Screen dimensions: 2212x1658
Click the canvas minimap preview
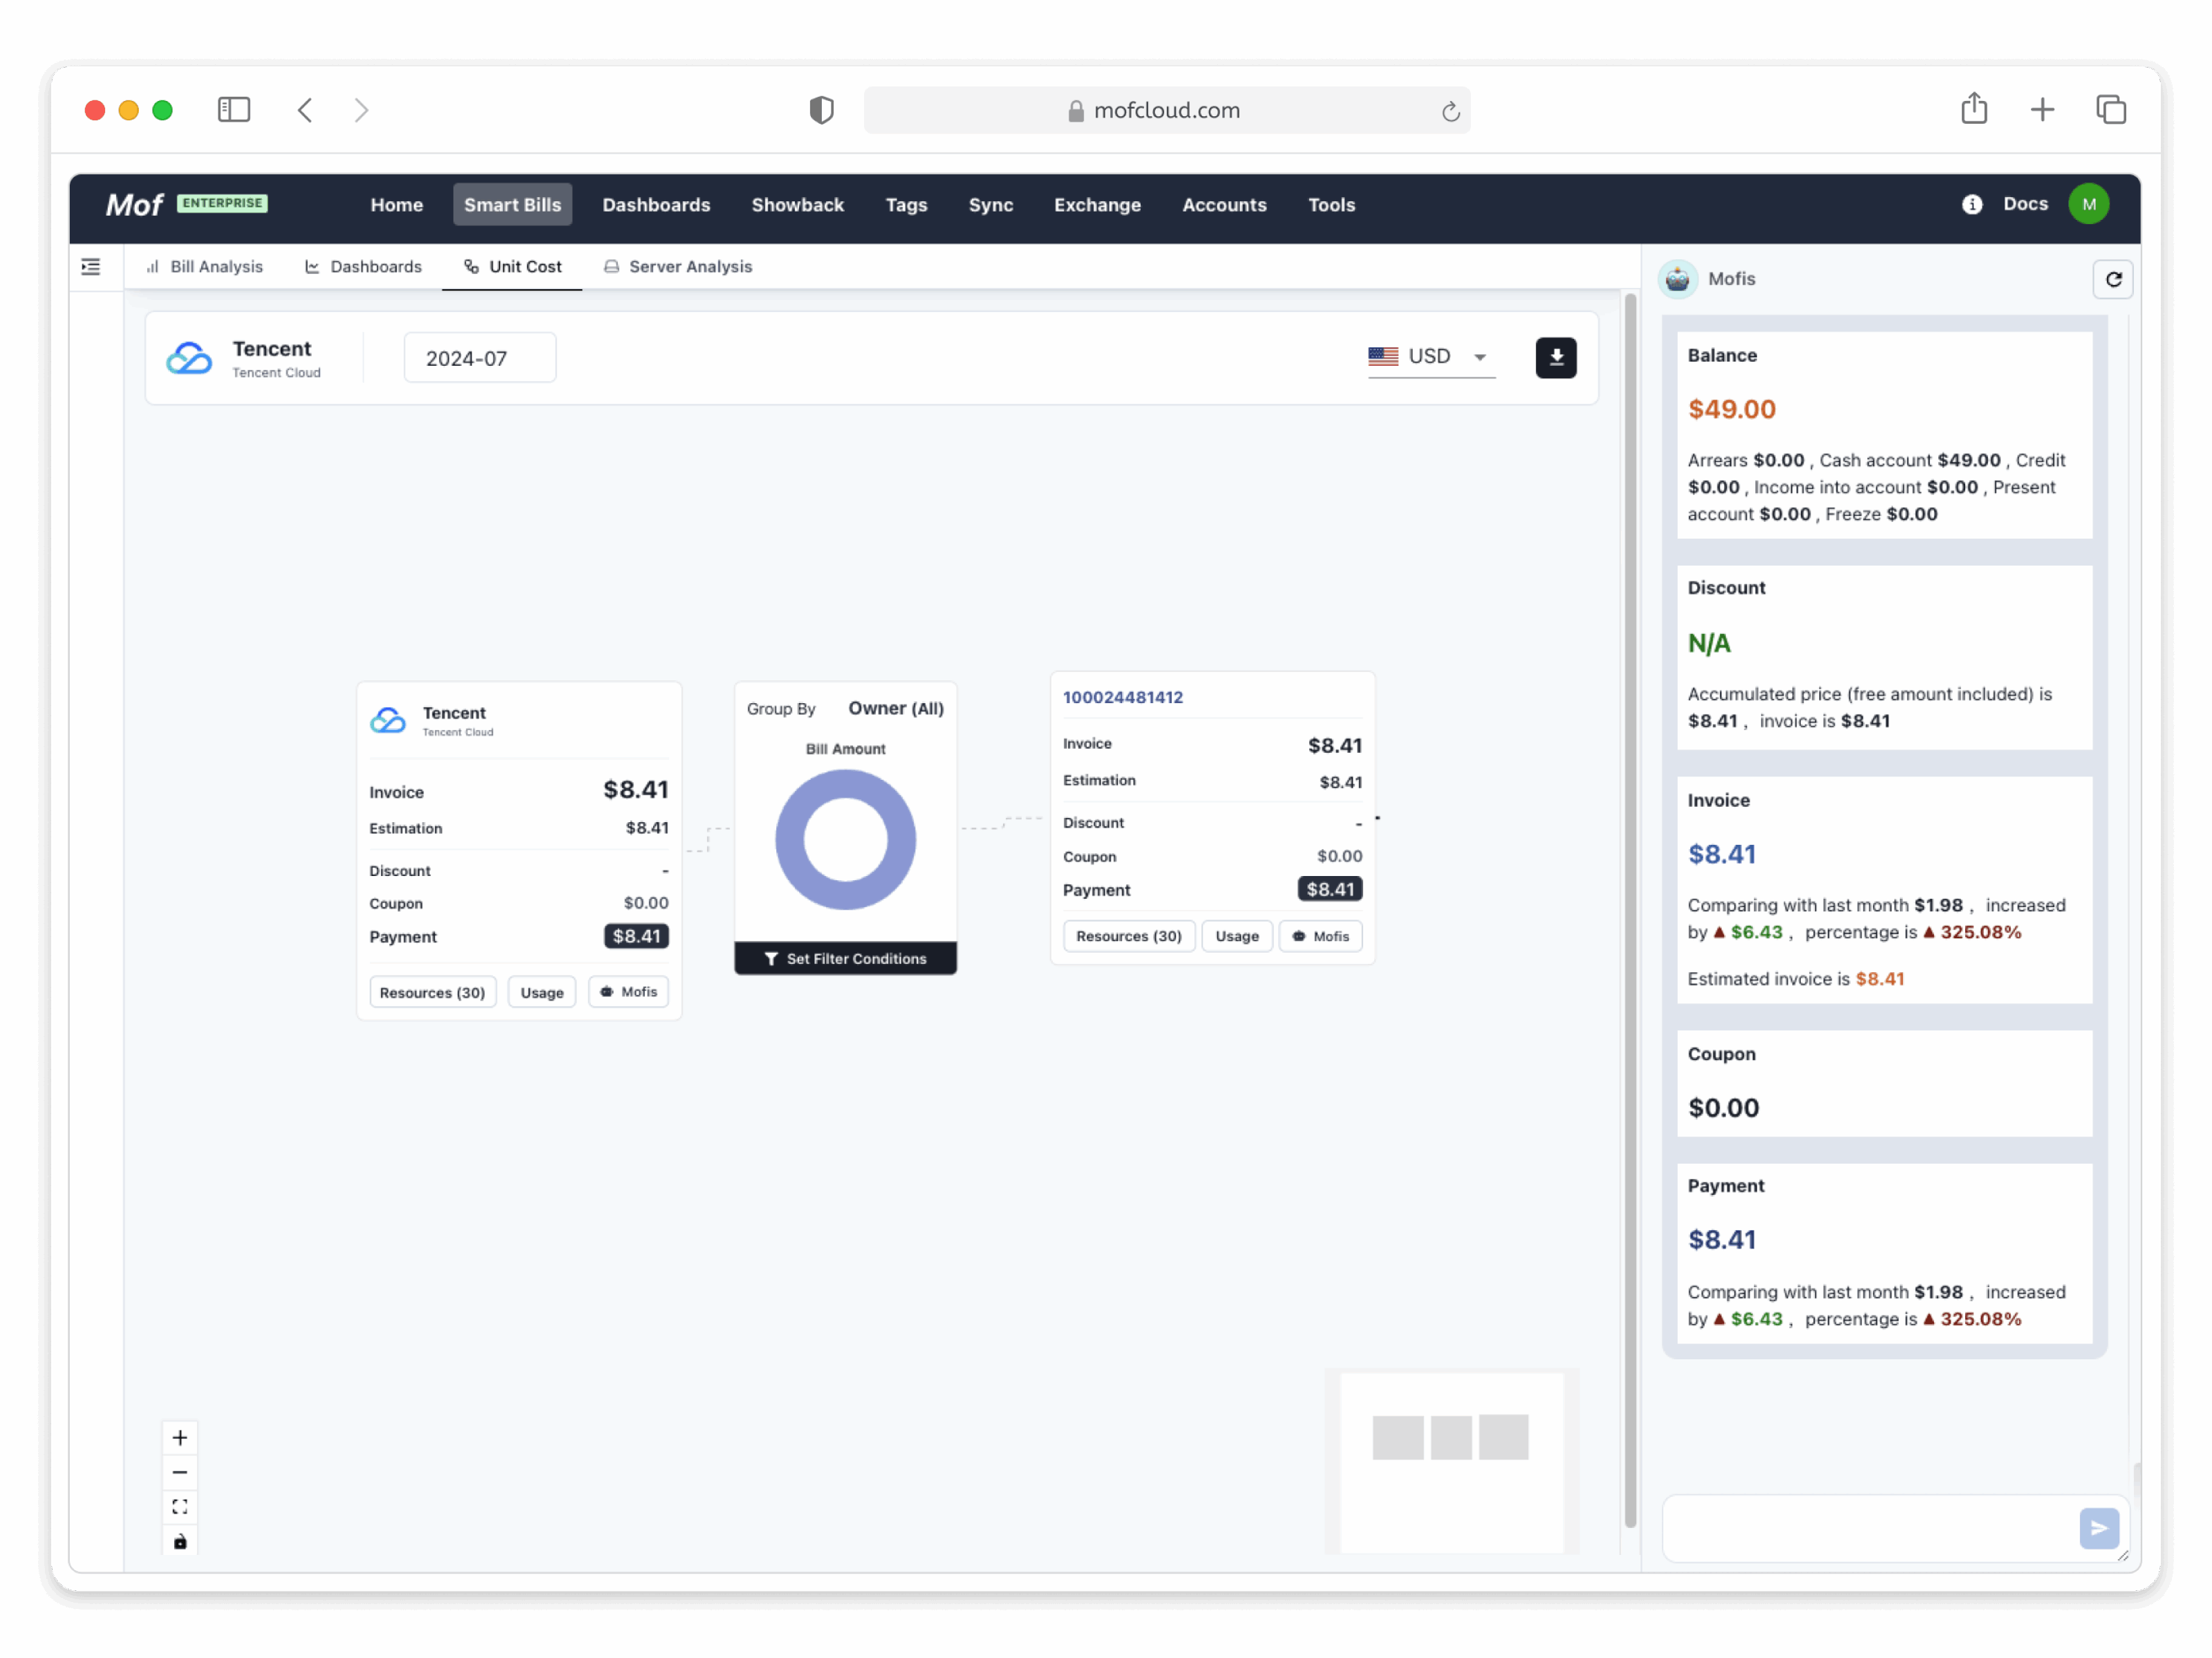point(1452,1462)
